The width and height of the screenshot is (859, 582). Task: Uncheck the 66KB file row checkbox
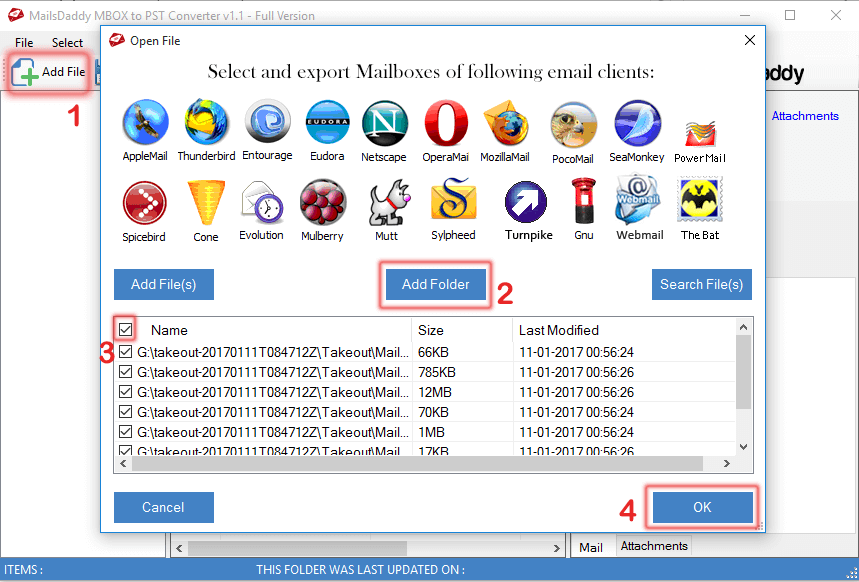tap(125, 352)
